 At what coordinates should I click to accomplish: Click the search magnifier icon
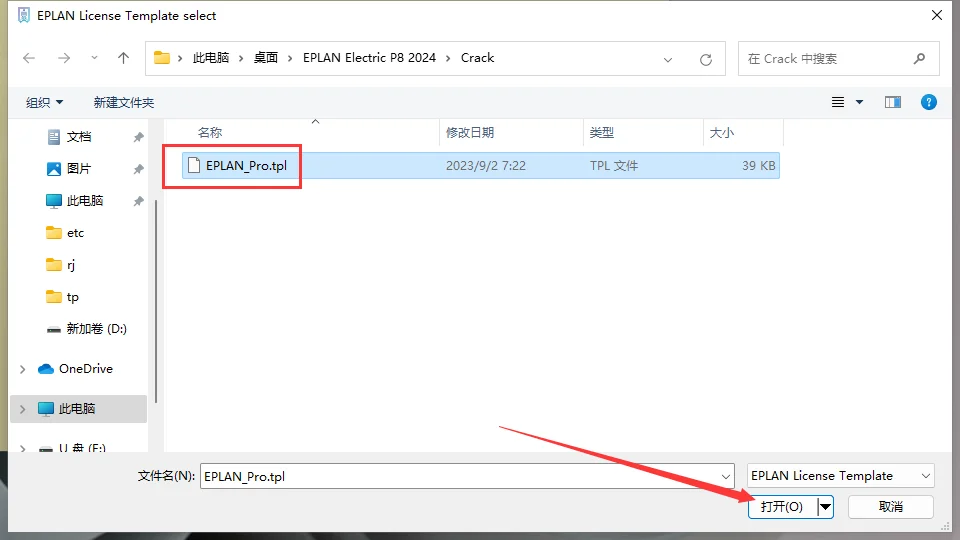click(x=919, y=59)
